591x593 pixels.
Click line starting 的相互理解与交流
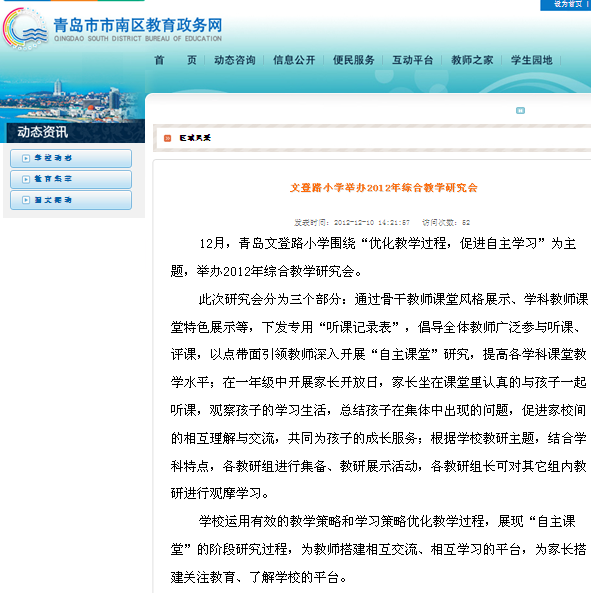378,438
